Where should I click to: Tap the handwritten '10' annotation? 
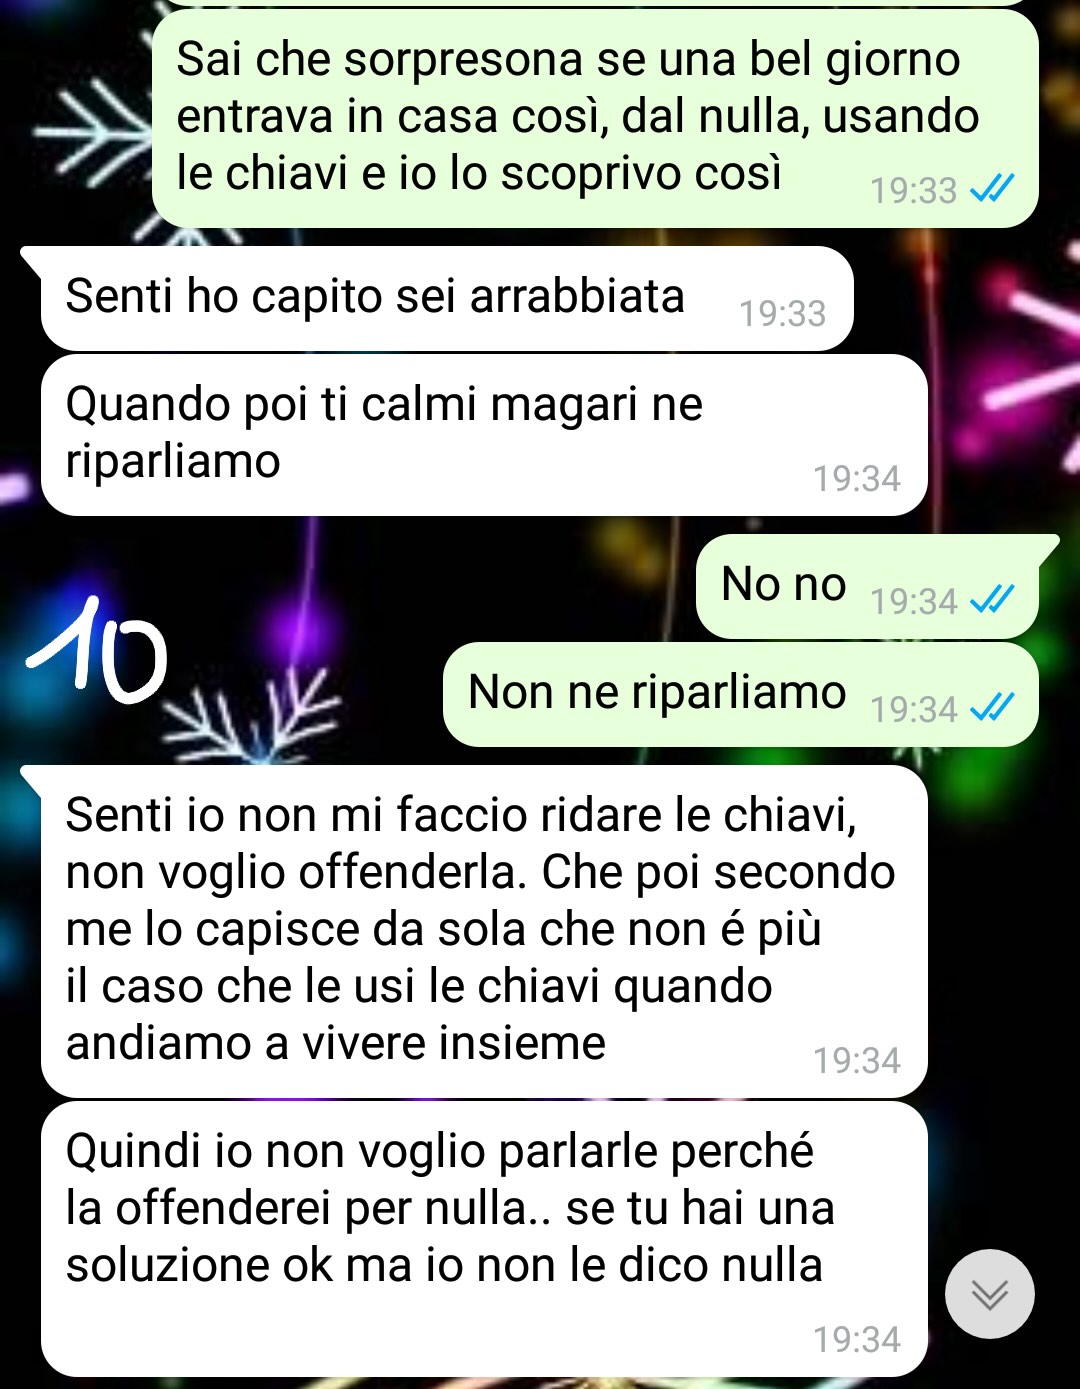96,649
